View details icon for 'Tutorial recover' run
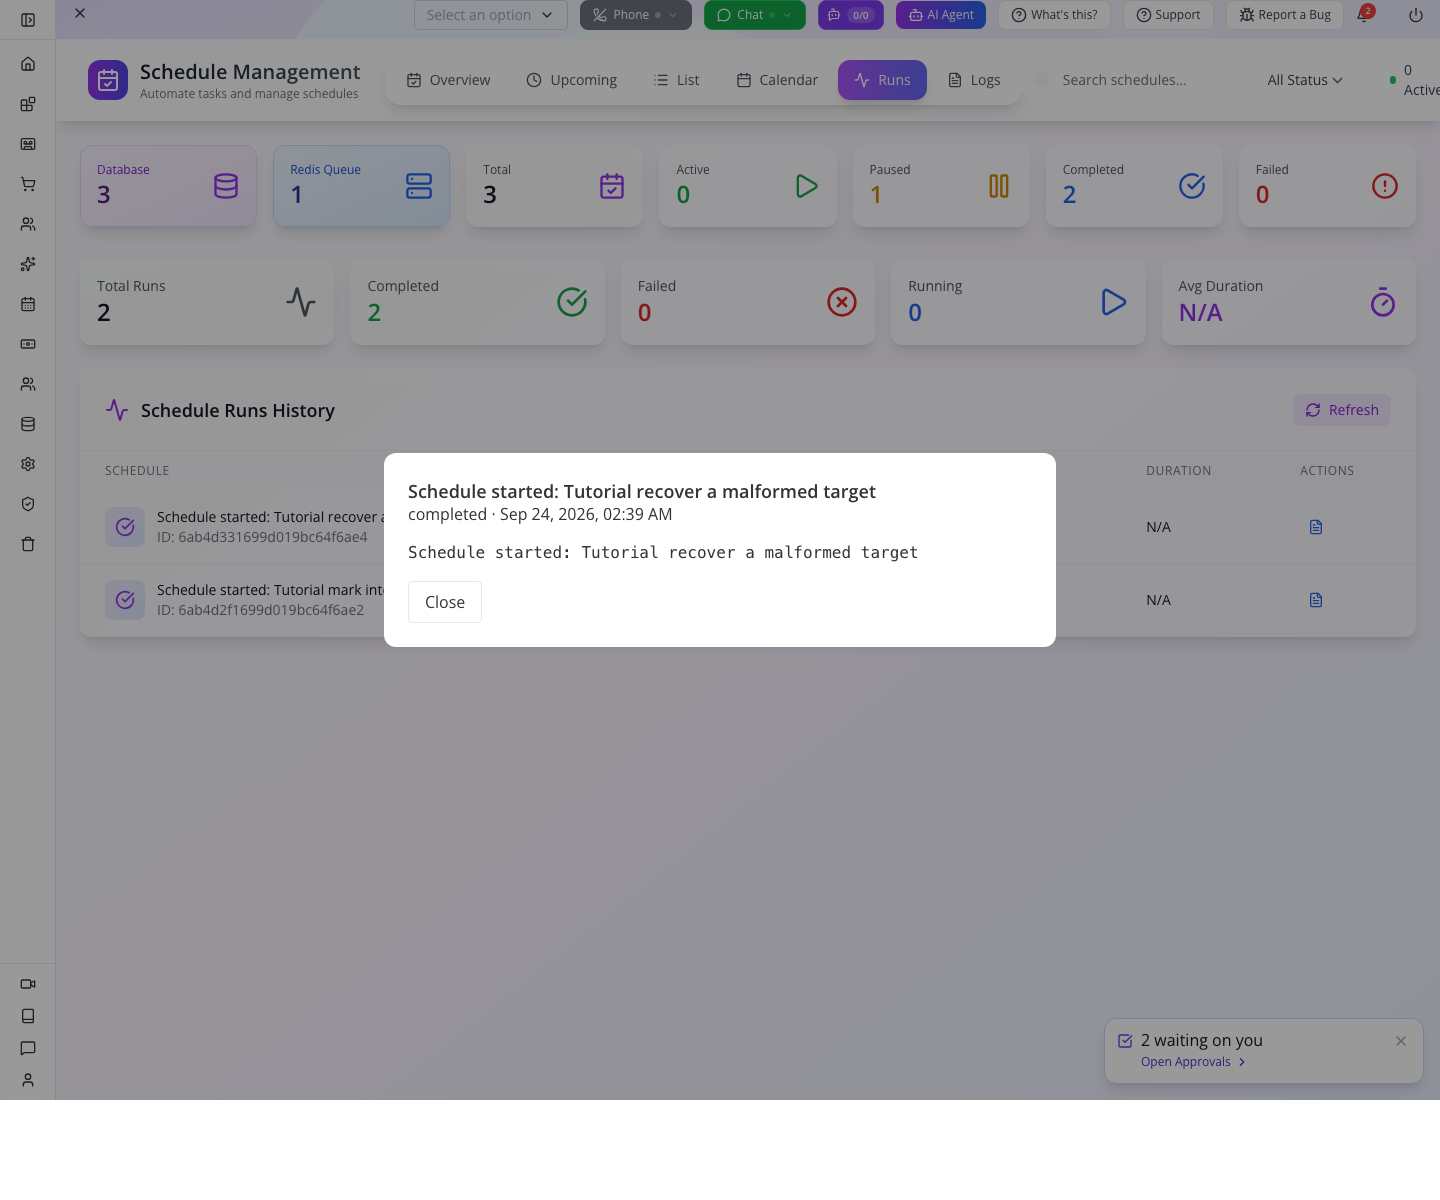This screenshot has width=1440, height=1200. pyautogui.click(x=1316, y=527)
